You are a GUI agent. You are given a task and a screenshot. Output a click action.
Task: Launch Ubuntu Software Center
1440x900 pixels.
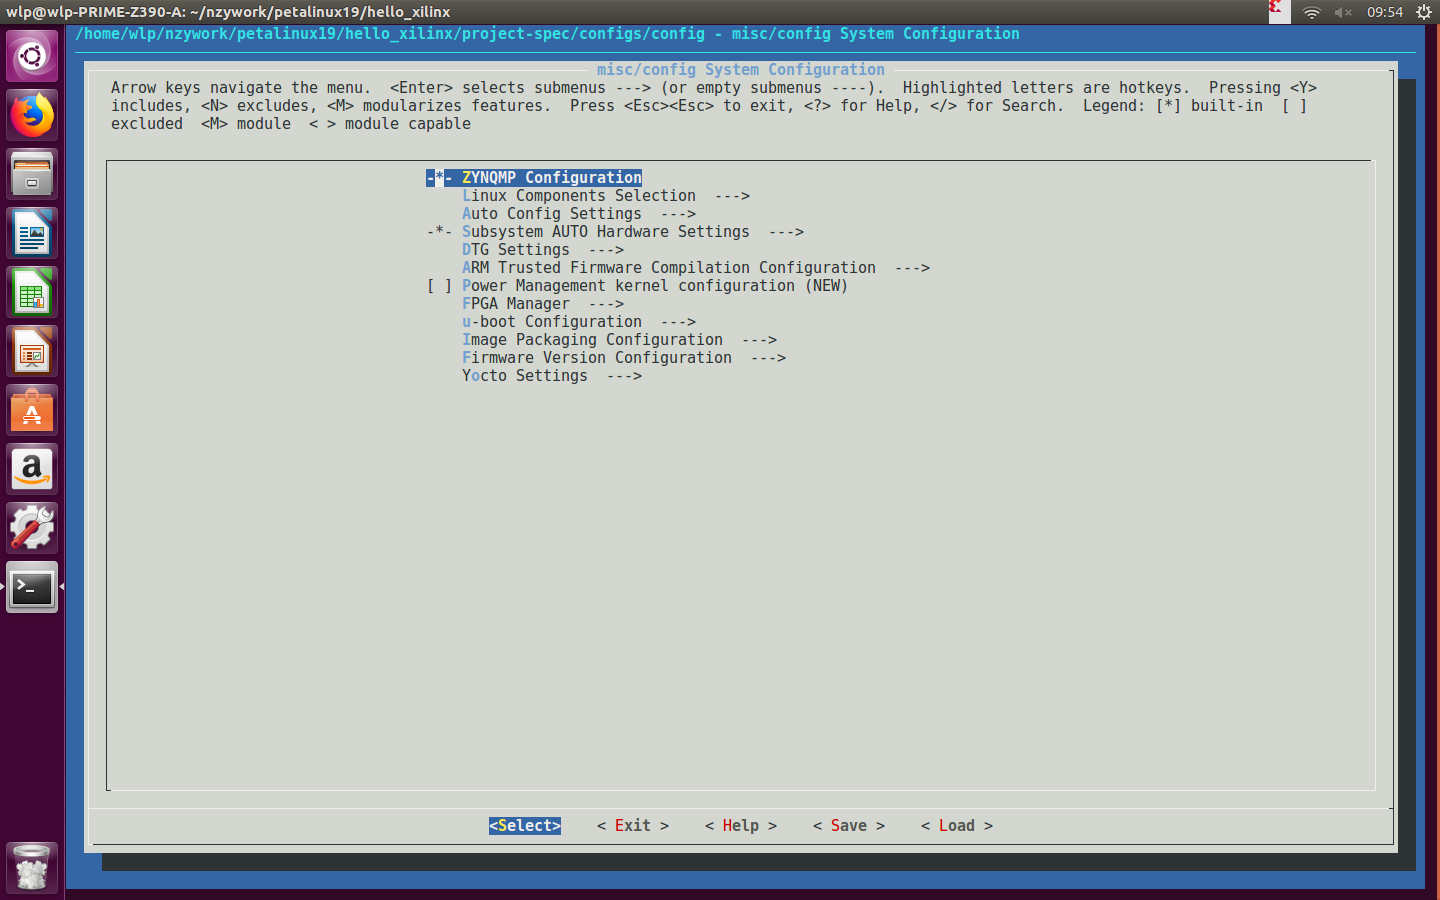pos(32,409)
